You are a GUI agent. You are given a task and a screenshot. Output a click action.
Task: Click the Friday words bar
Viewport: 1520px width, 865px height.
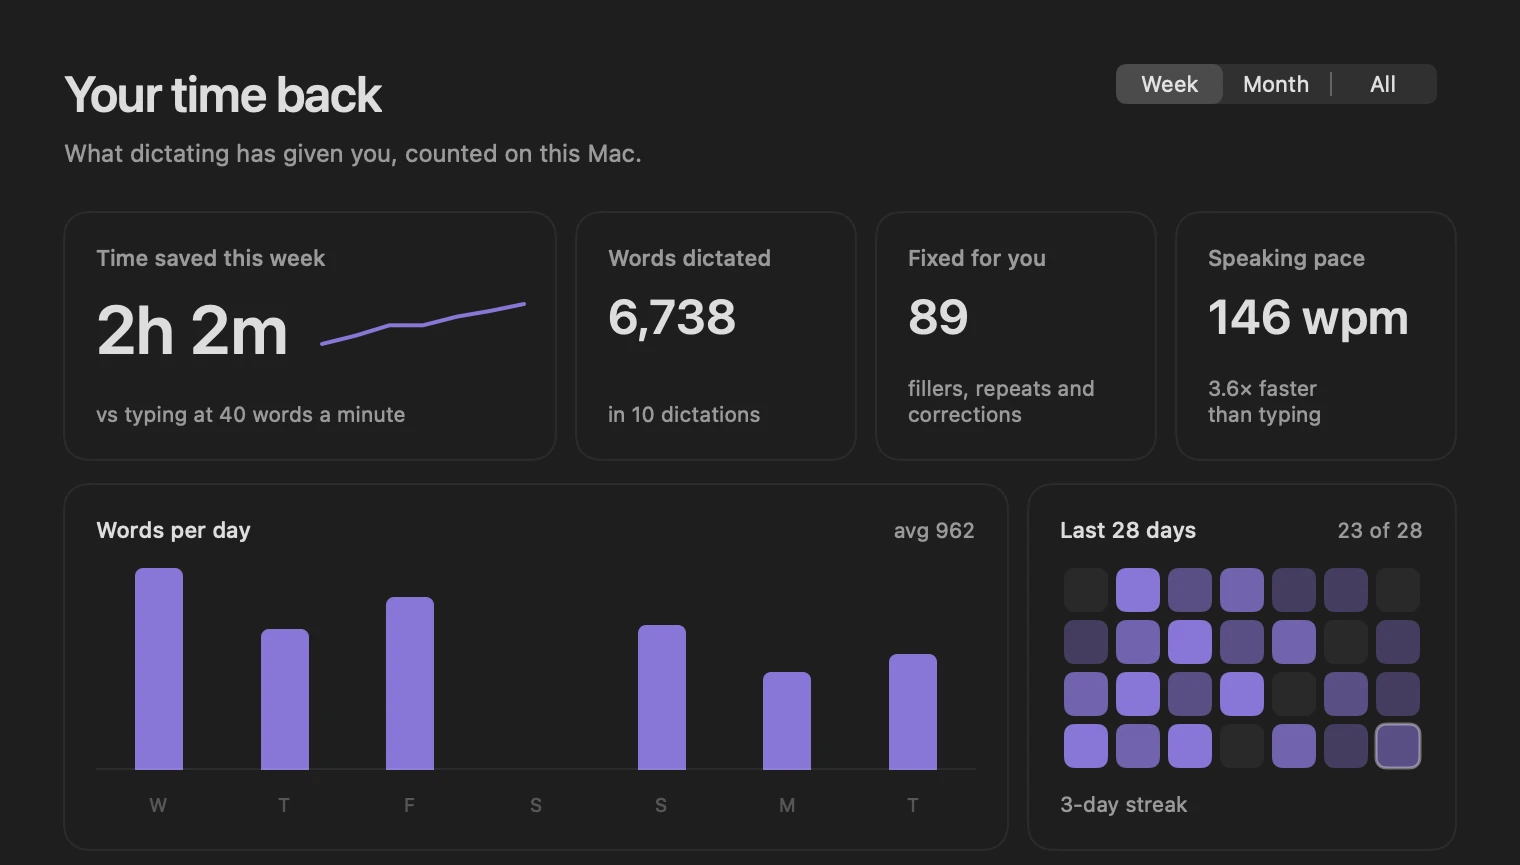click(410, 683)
